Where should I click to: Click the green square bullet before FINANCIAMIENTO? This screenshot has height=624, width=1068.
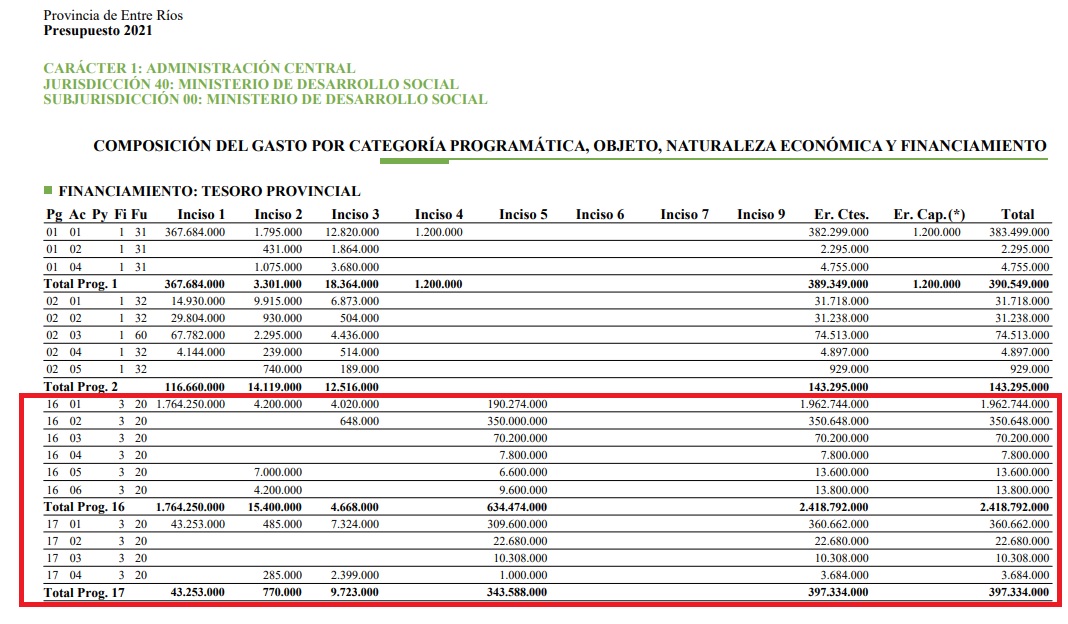pos(48,190)
